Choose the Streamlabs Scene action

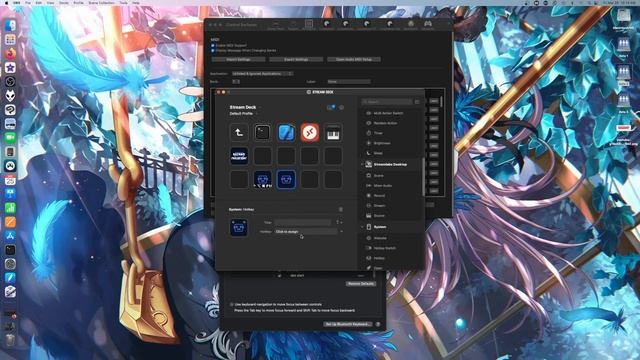pyautogui.click(x=378, y=176)
